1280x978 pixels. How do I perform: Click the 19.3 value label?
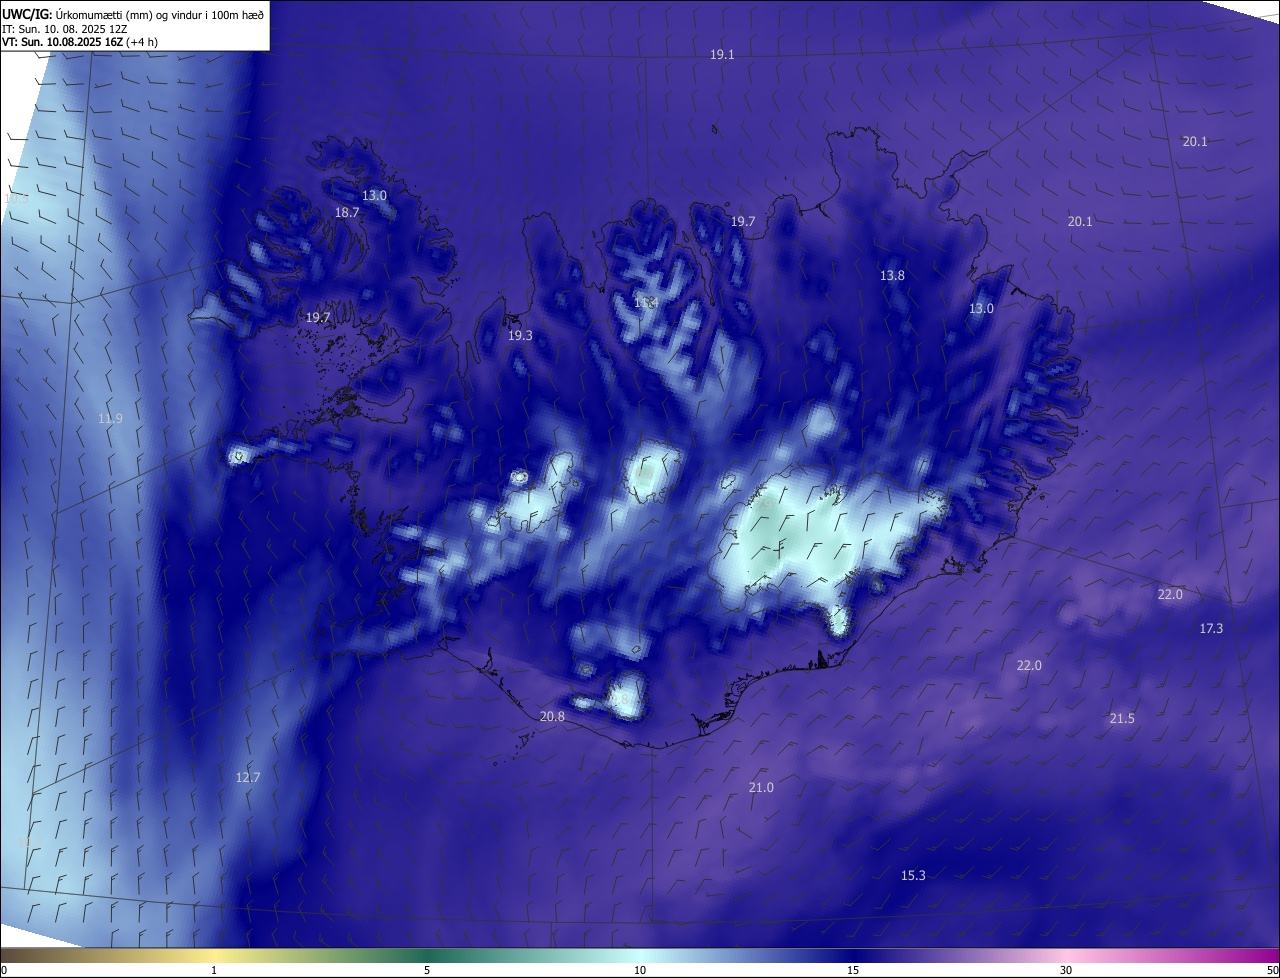click(520, 336)
